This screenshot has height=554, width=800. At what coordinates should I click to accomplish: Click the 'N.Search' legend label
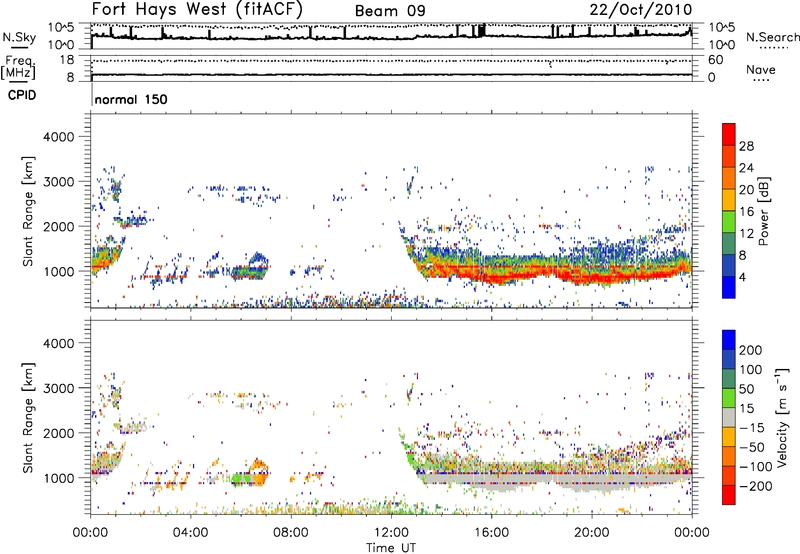pyautogui.click(x=772, y=37)
